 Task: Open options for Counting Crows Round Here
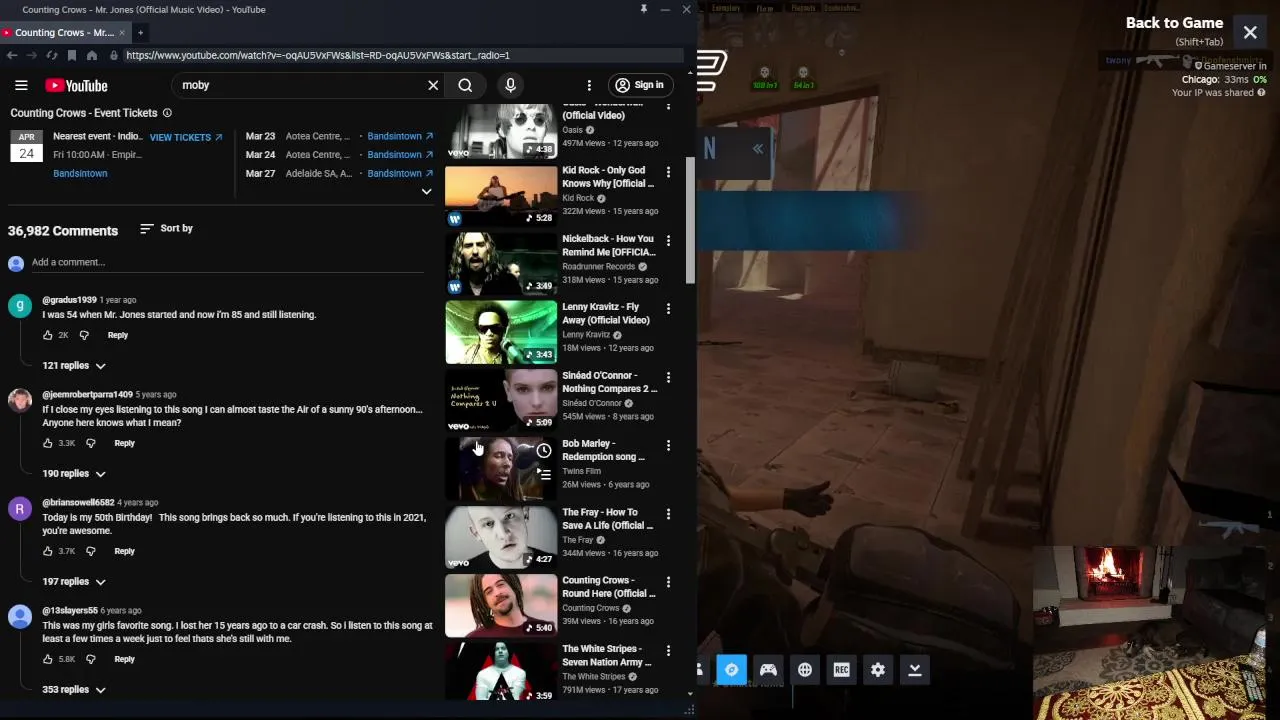pyautogui.click(x=668, y=582)
